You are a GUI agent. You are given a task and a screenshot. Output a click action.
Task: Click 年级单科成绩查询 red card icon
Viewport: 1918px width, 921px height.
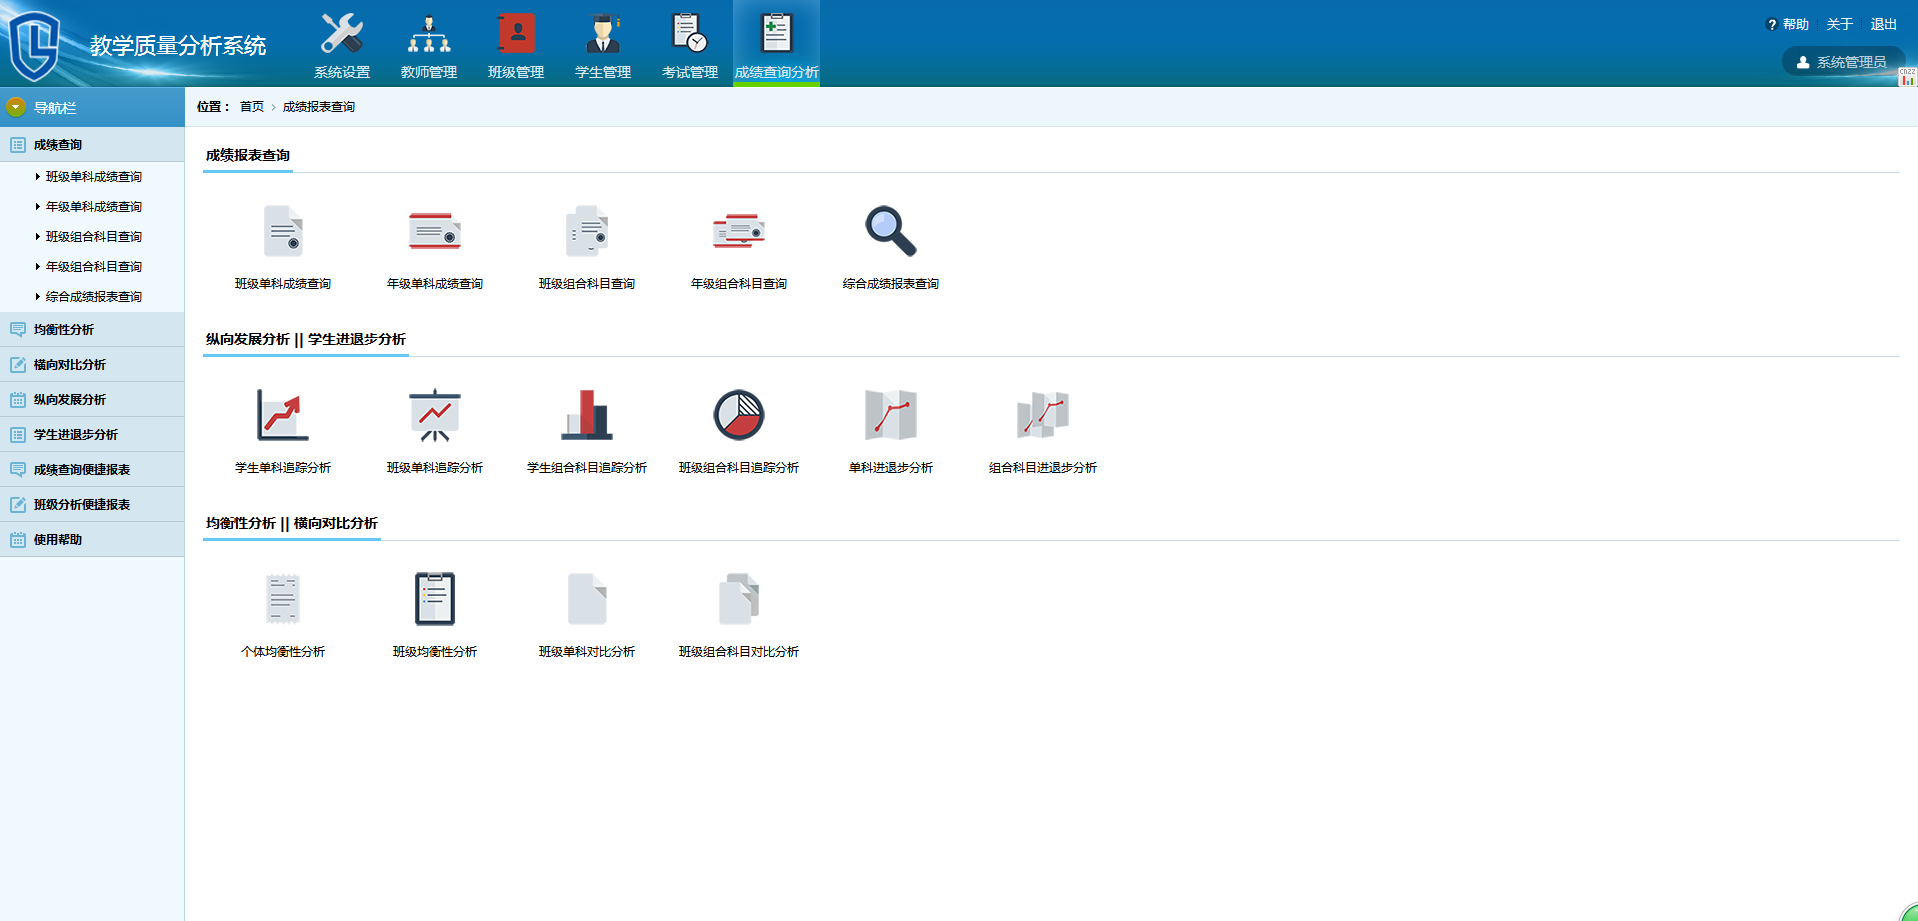(435, 231)
